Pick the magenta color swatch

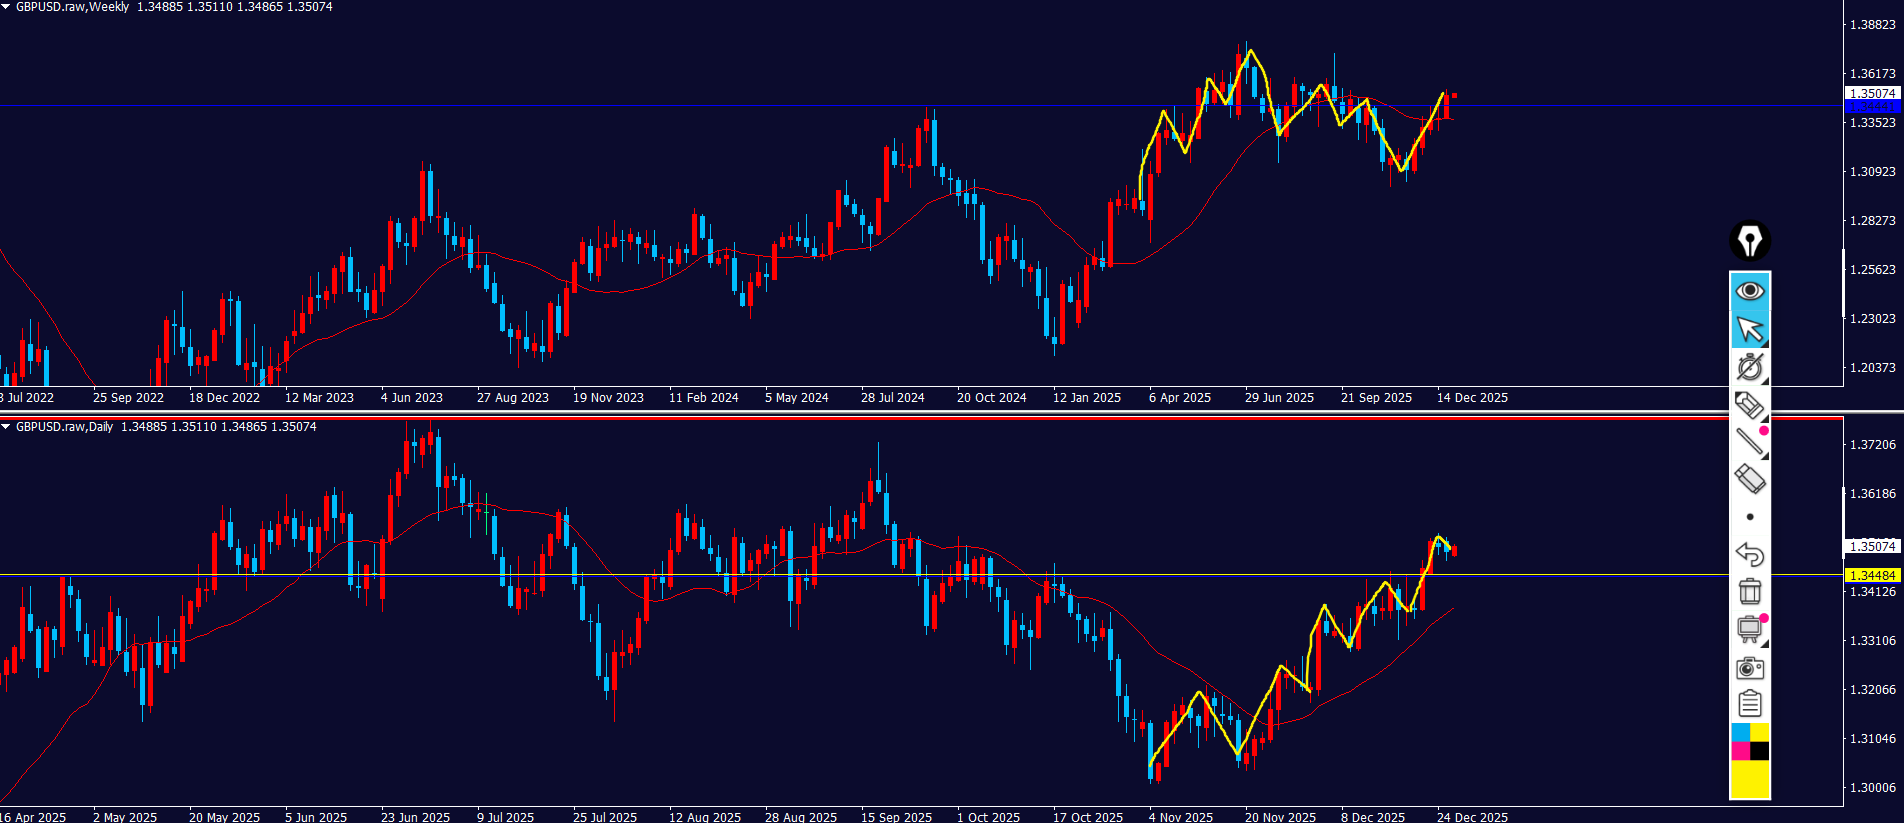[1740, 751]
